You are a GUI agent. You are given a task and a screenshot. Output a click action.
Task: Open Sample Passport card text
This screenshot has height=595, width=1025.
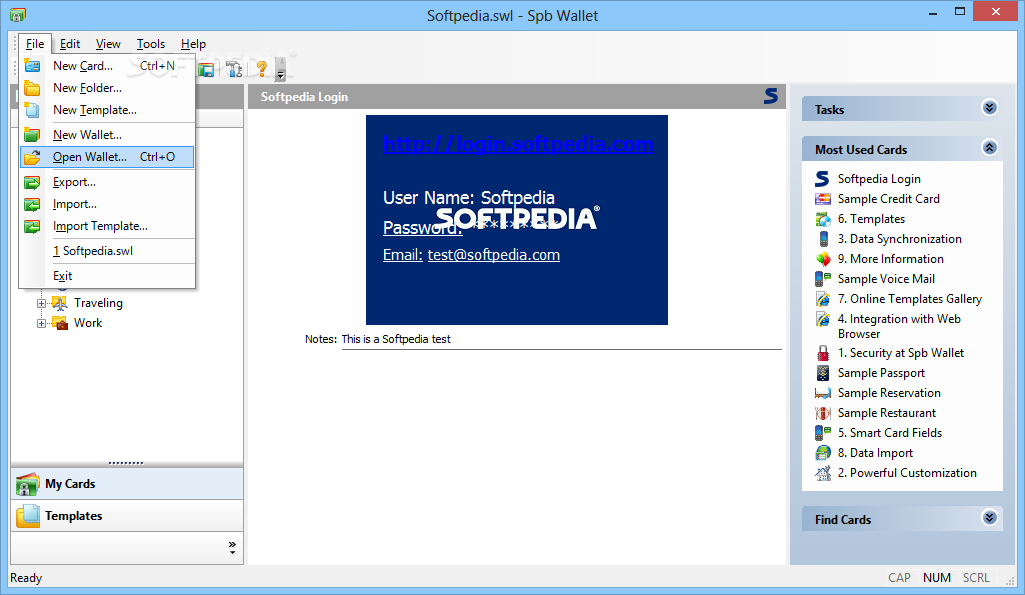881,373
